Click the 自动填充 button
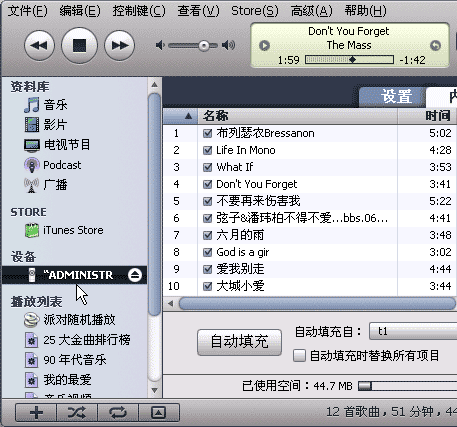 tap(239, 342)
